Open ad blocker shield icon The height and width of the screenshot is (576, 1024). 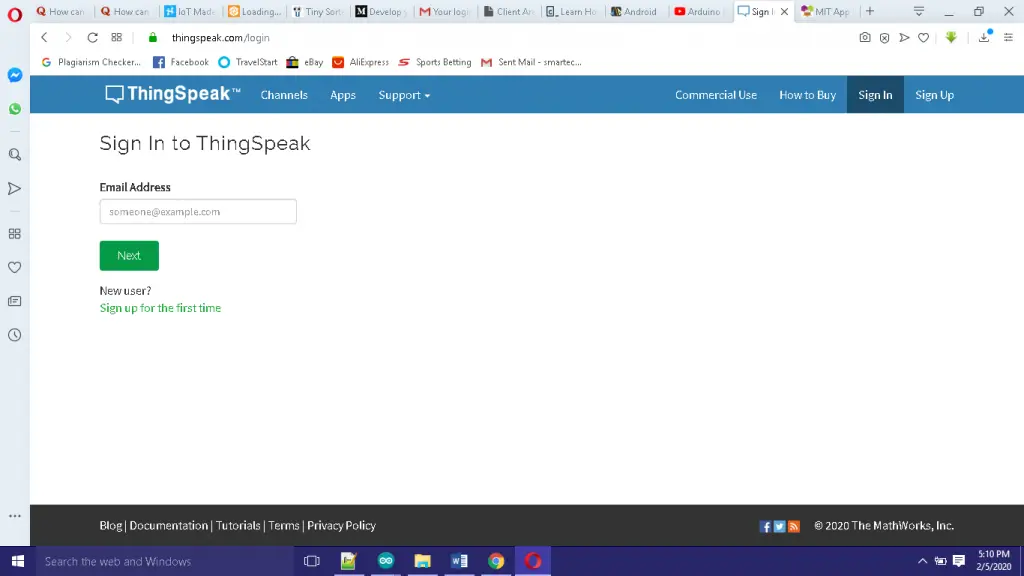(884, 38)
